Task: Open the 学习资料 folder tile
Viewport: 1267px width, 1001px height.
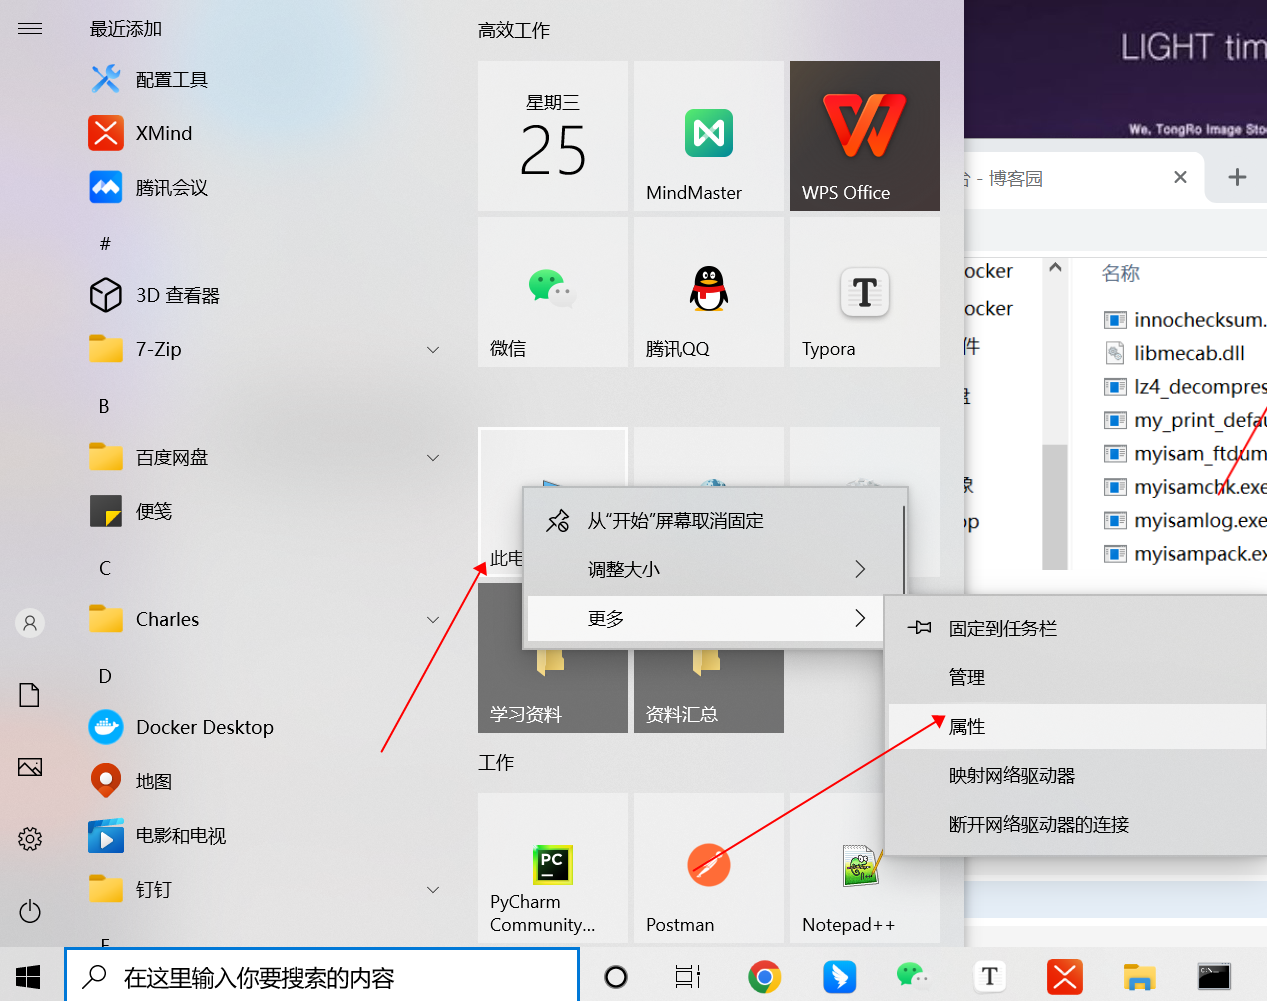Action: [x=553, y=692]
